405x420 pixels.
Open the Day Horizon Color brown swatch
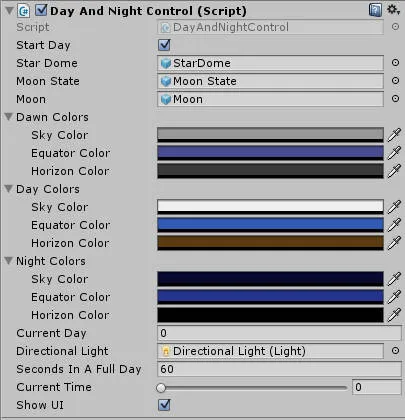pyautogui.click(x=270, y=243)
